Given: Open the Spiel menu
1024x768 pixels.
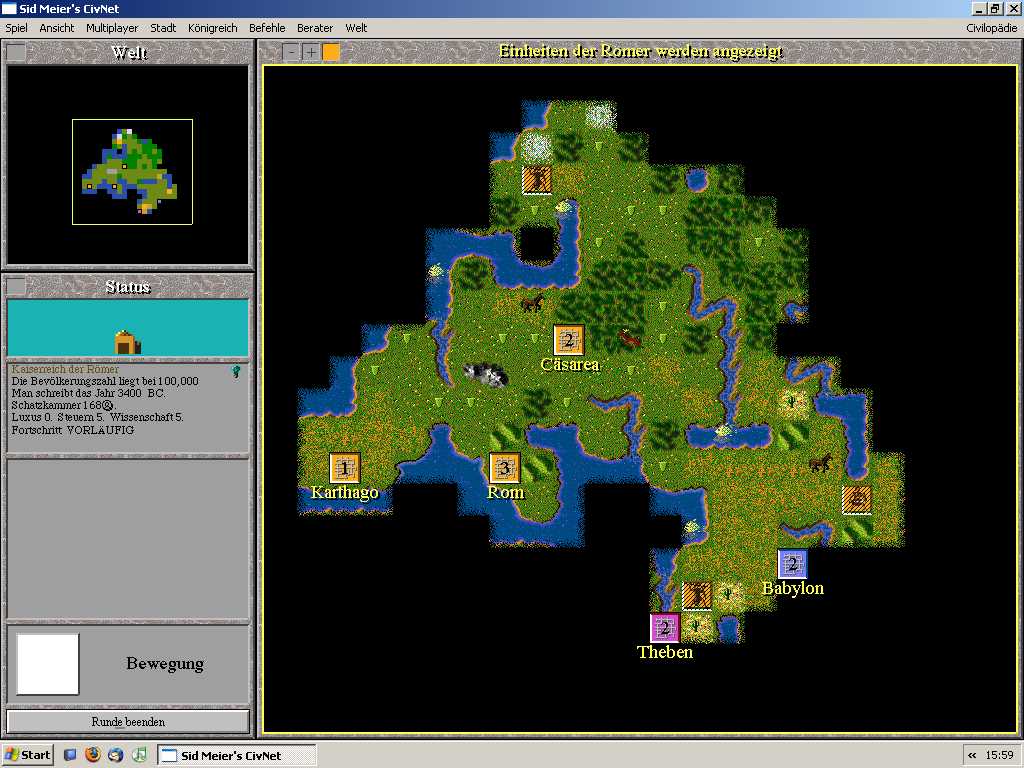Looking at the screenshot, I should [x=16, y=28].
